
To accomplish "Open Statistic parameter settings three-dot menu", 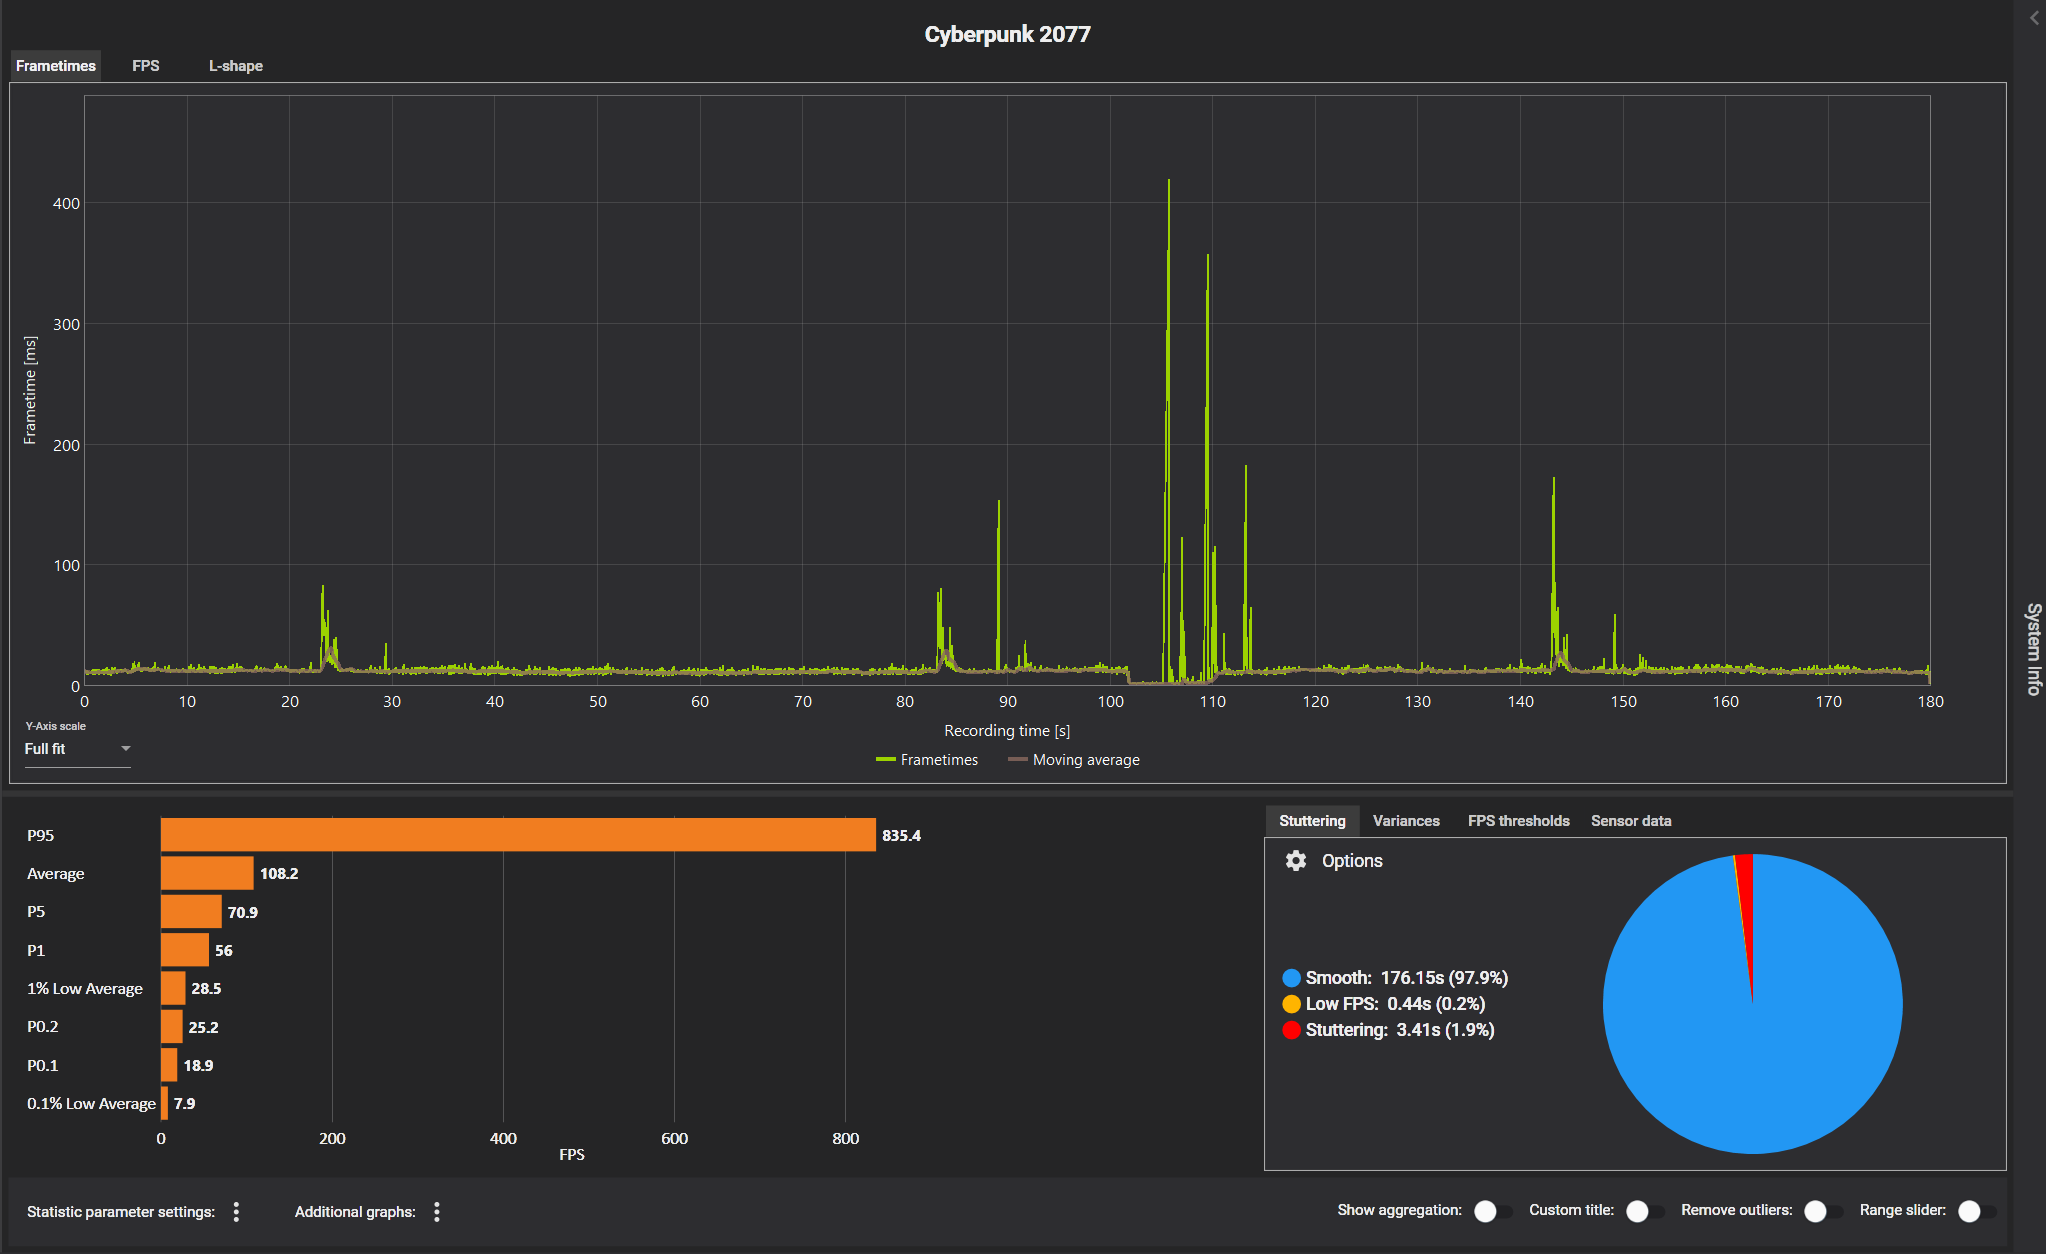I will pyautogui.click(x=237, y=1212).
